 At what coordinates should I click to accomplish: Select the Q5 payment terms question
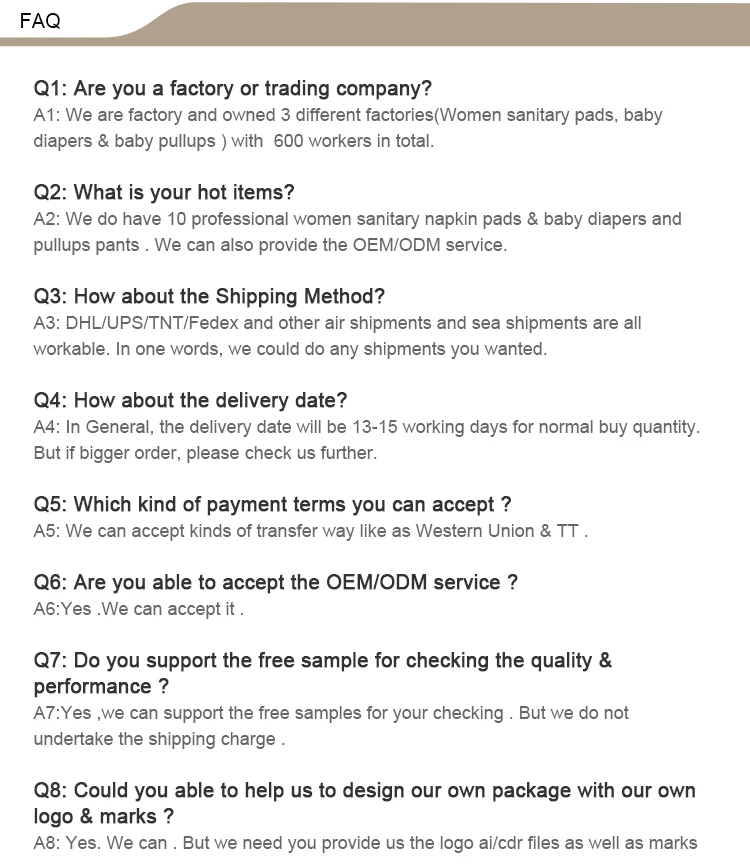tap(272, 505)
